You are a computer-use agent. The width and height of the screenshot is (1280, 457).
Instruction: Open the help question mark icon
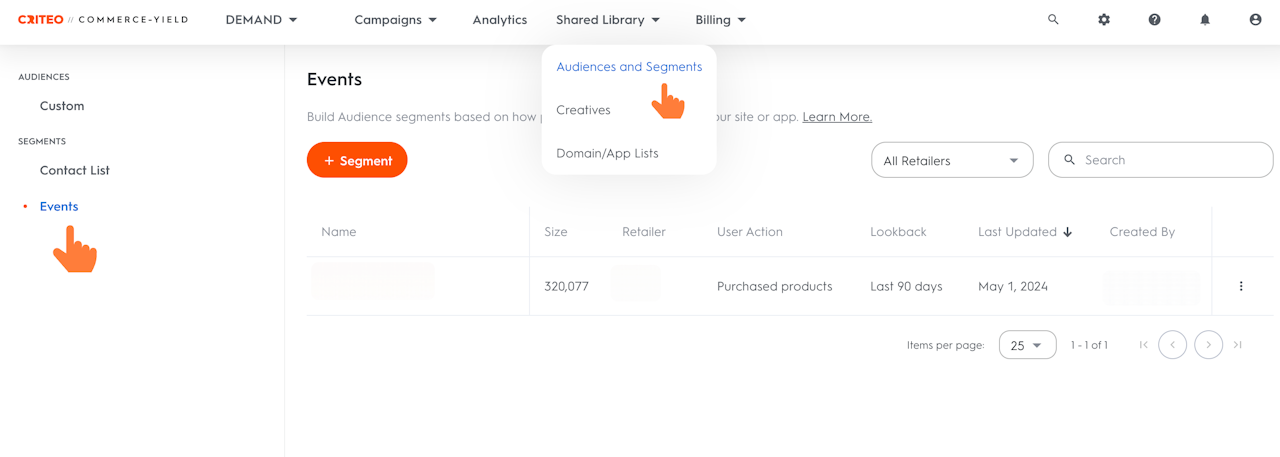click(x=1154, y=20)
